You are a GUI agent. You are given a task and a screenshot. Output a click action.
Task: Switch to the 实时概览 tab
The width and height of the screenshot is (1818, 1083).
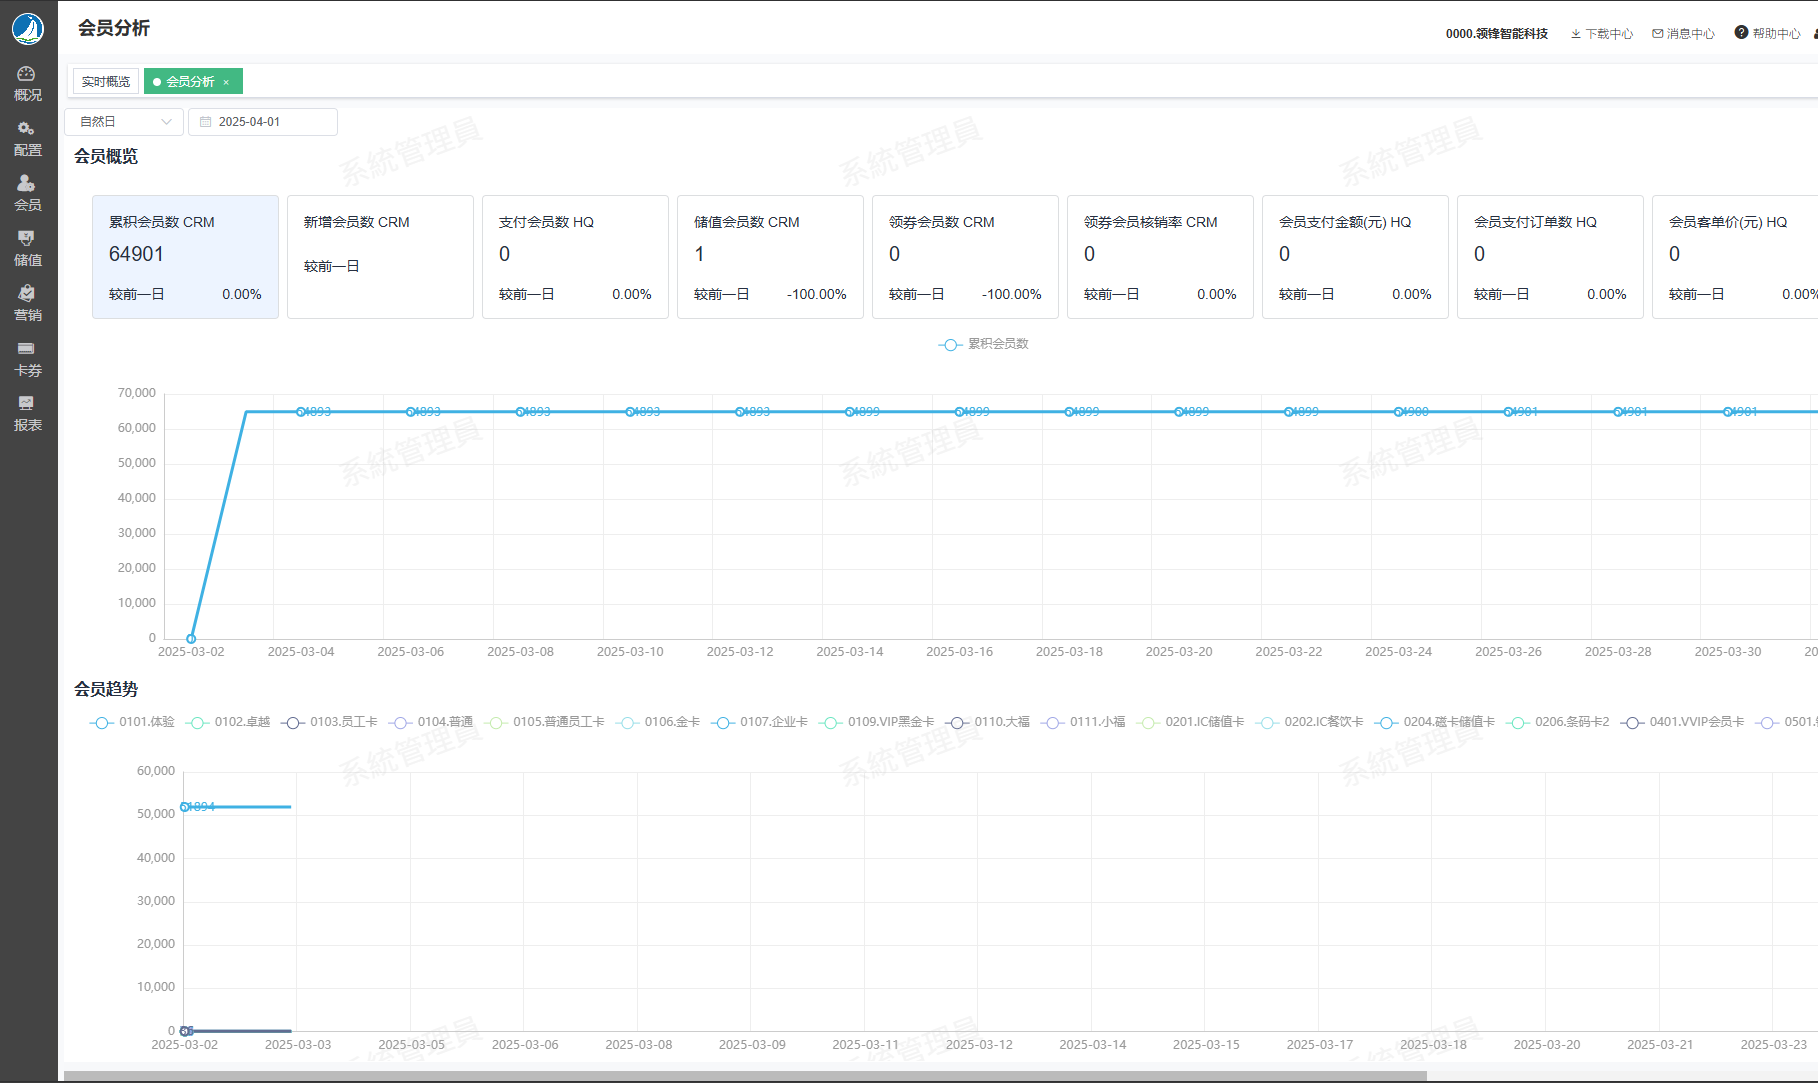click(106, 82)
